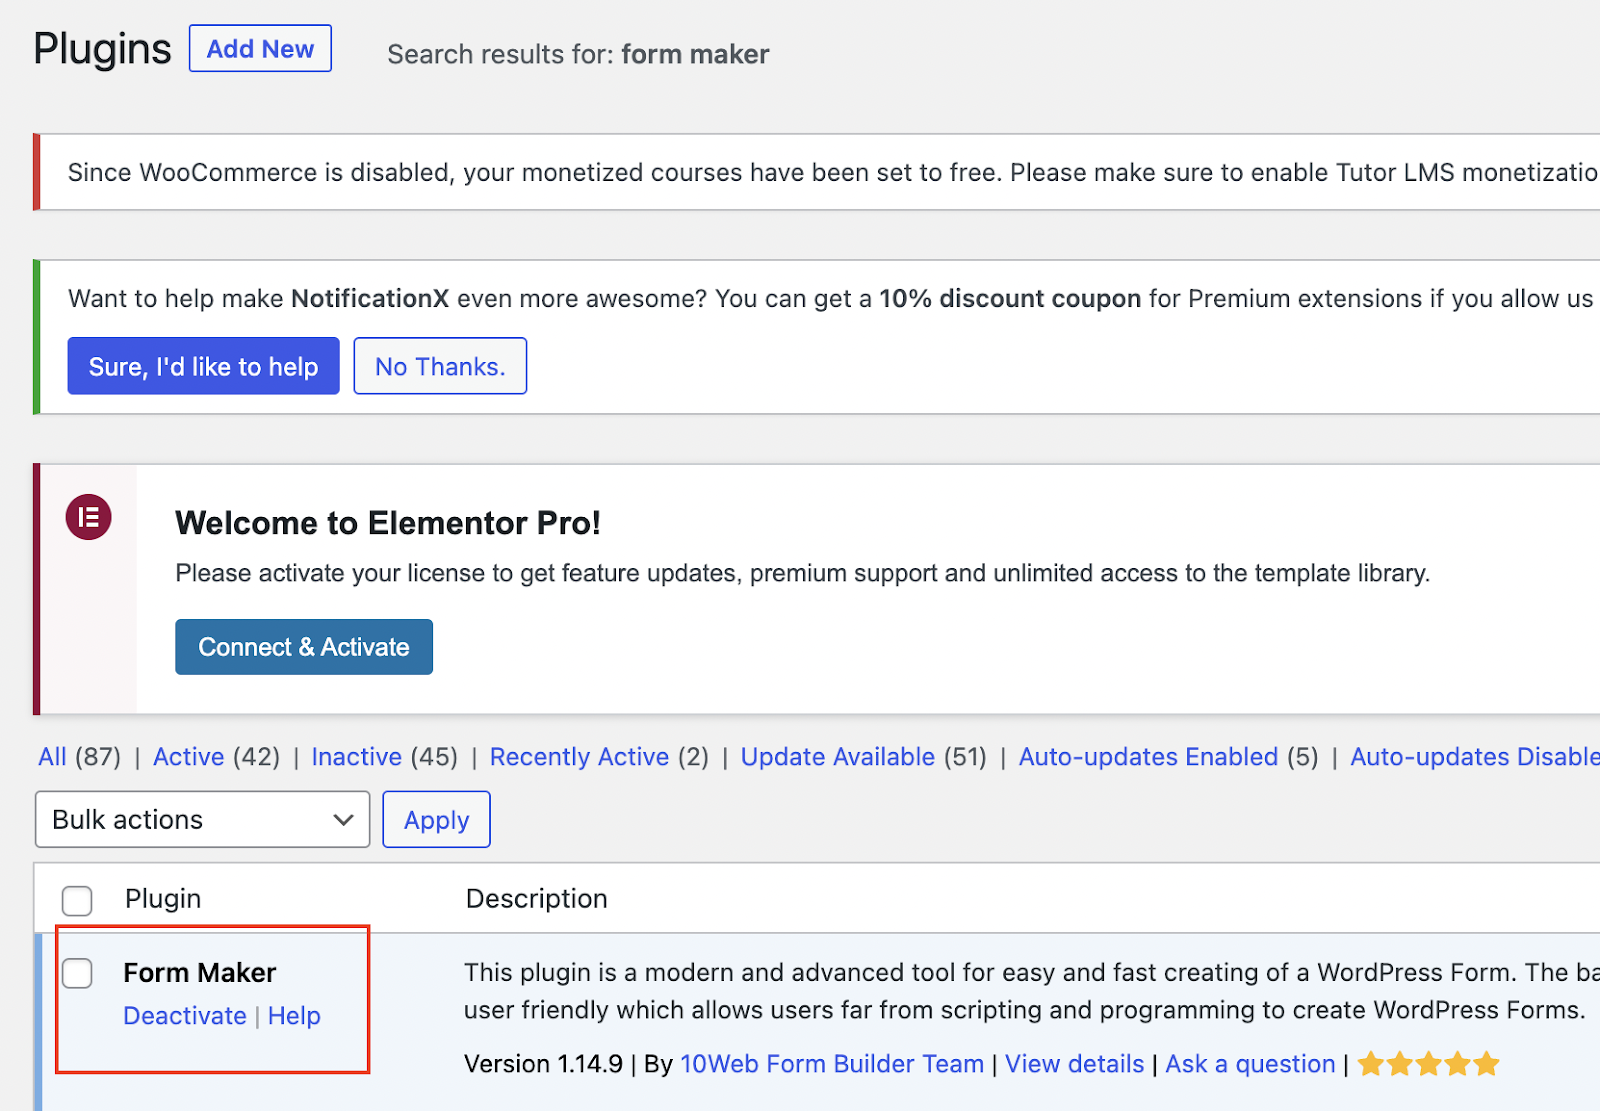
Task: Show Auto-updates Enabled (5) plugins
Action: click(1168, 757)
